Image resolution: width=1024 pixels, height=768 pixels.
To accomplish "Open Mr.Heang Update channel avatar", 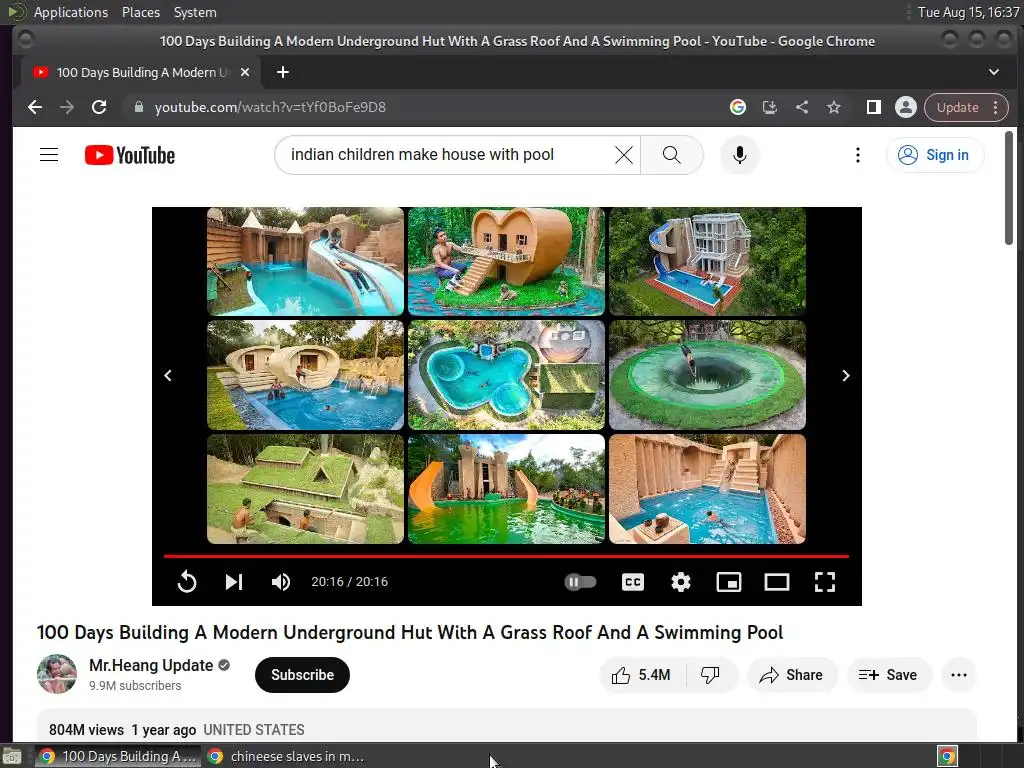I will [x=57, y=674].
